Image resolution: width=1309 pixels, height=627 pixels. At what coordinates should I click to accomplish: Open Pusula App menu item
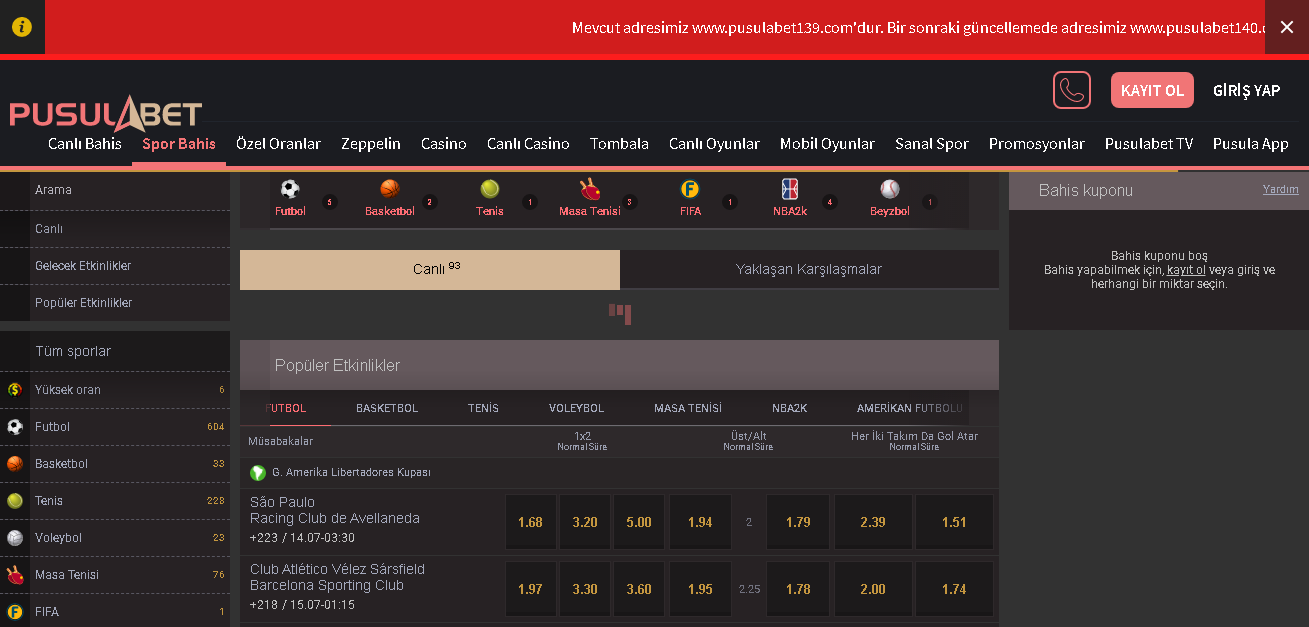(1250, 144)
